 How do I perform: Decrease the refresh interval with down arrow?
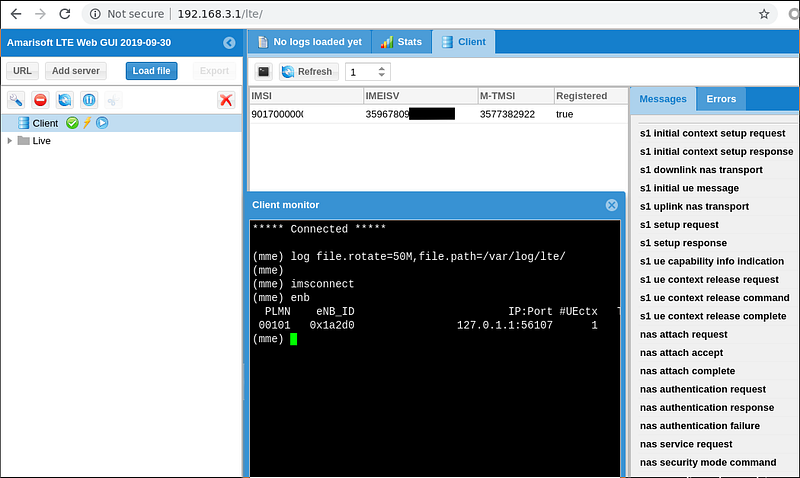[382, 76]
